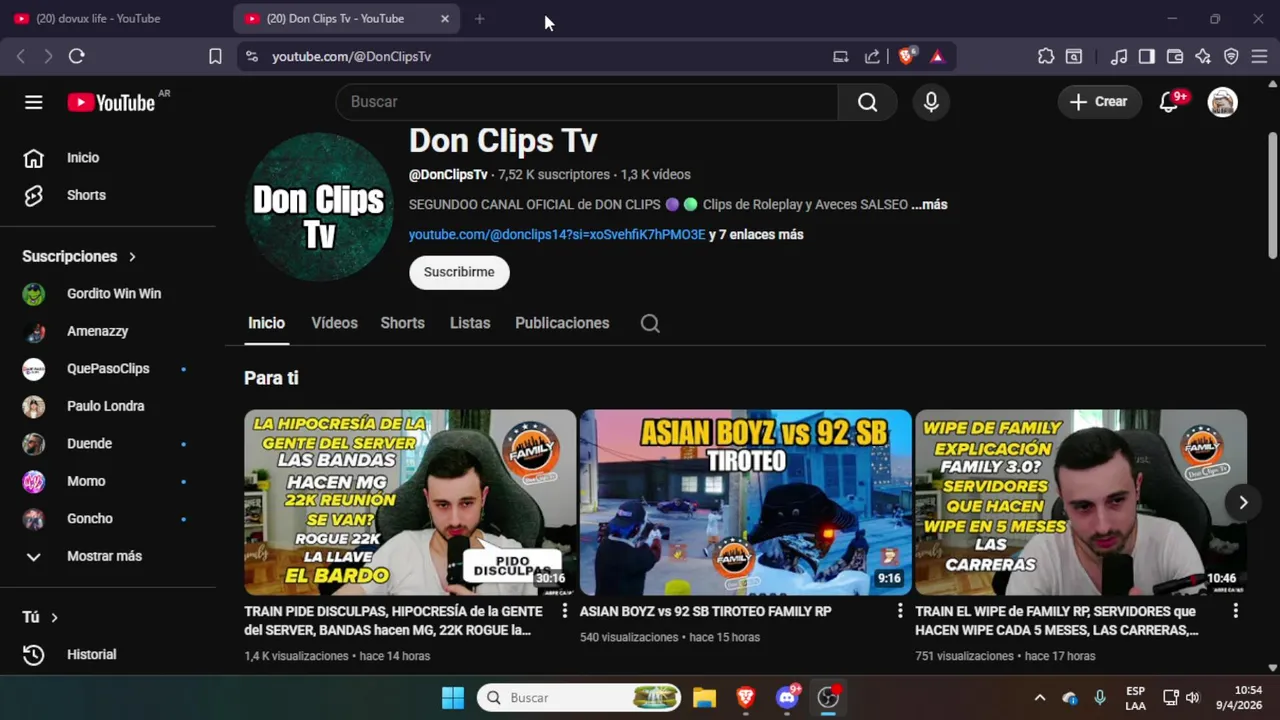Open the Brave Shields lion icon
This screenshot has height=720, width=1280.
906,57
